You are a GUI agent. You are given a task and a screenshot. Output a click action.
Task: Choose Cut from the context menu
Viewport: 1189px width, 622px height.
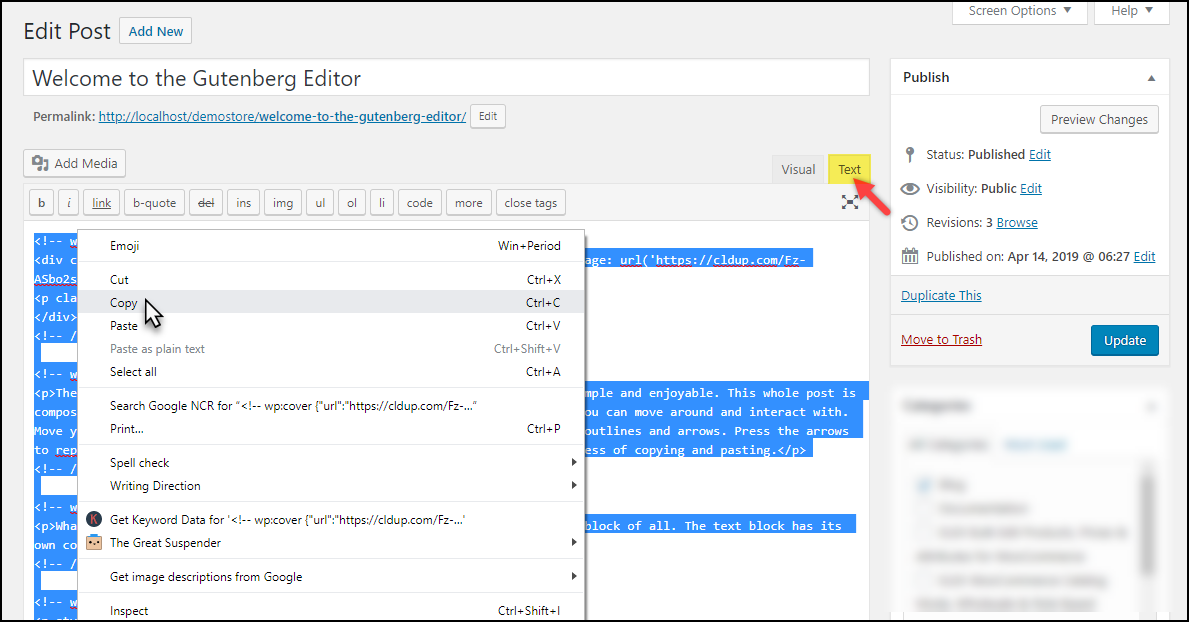(331, 279)
